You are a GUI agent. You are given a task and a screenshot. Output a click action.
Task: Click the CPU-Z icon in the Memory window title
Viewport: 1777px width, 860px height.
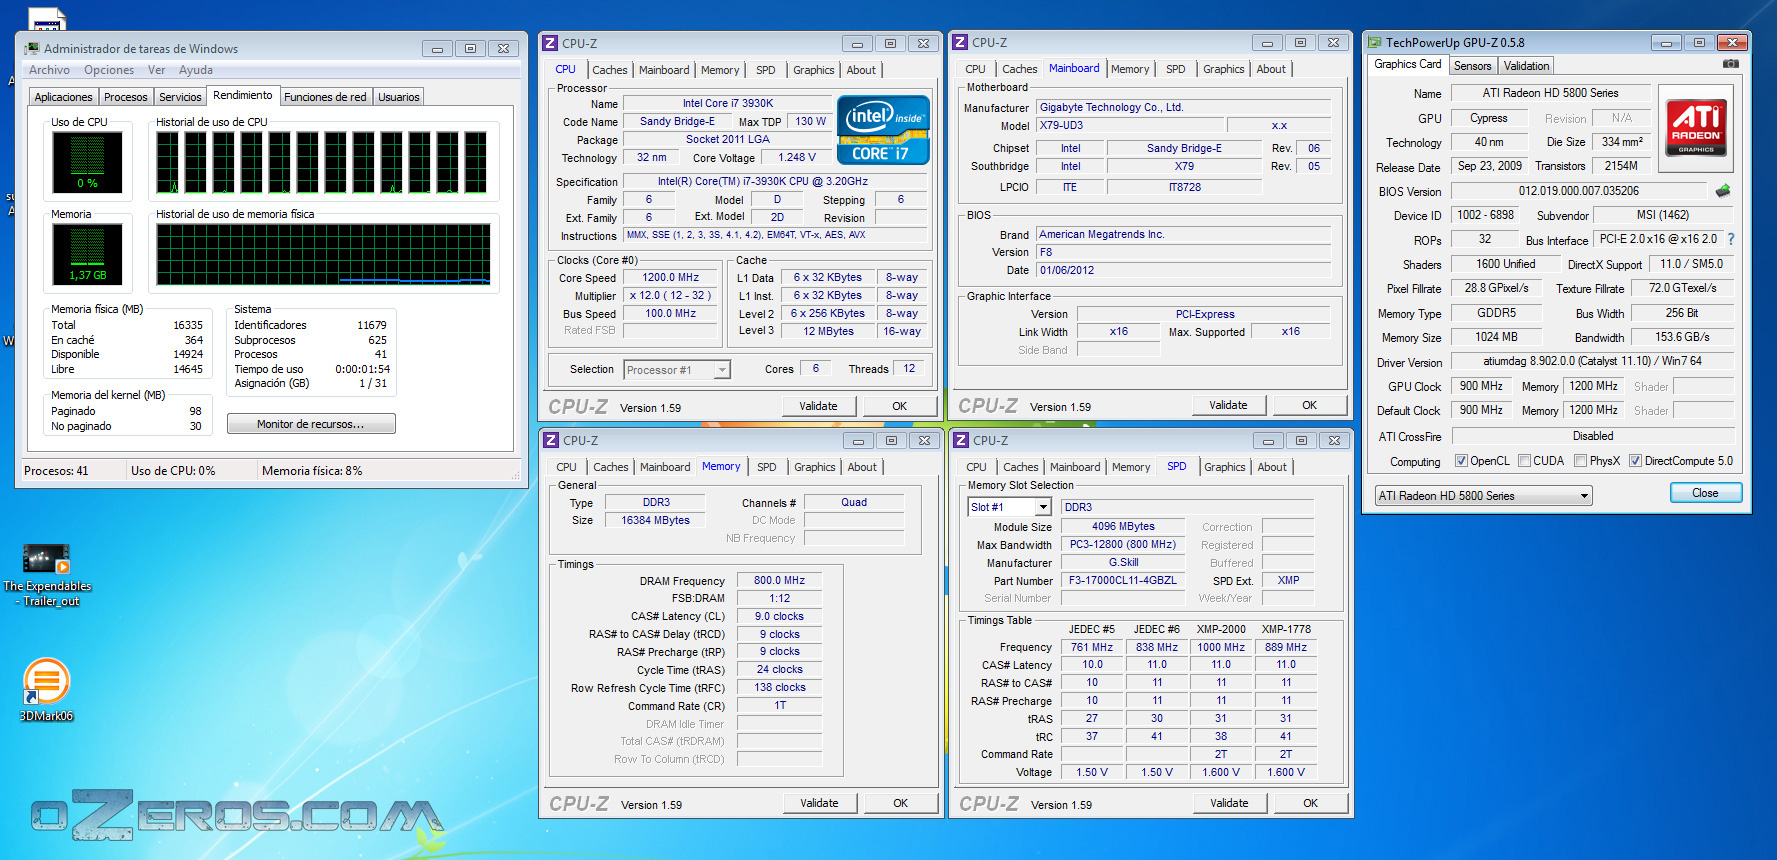click(x=550, y=440)
